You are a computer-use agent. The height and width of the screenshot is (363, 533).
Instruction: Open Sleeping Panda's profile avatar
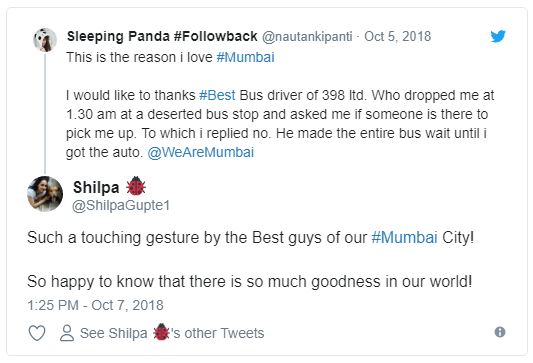45,40
